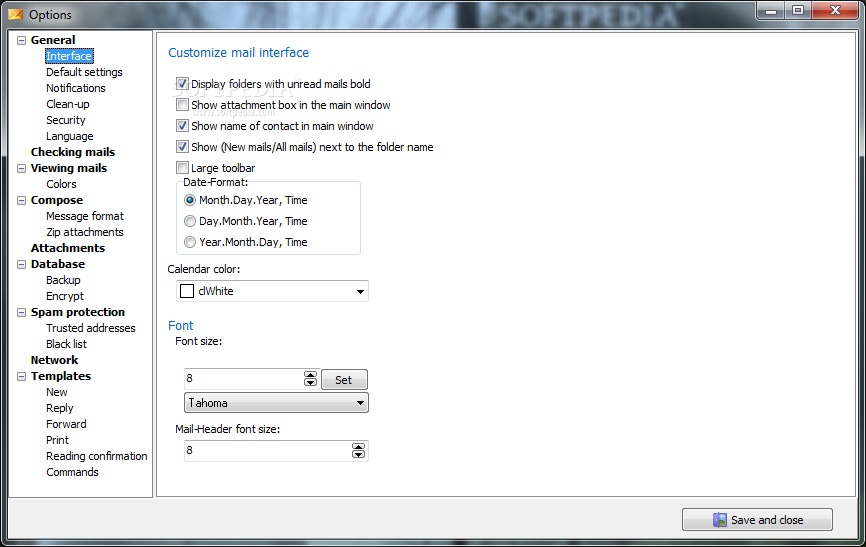The width and height of the screenshot is (866, 547).
Task: Select Month.Day.Year, Time date format
Action: click(x=190, y=200)
